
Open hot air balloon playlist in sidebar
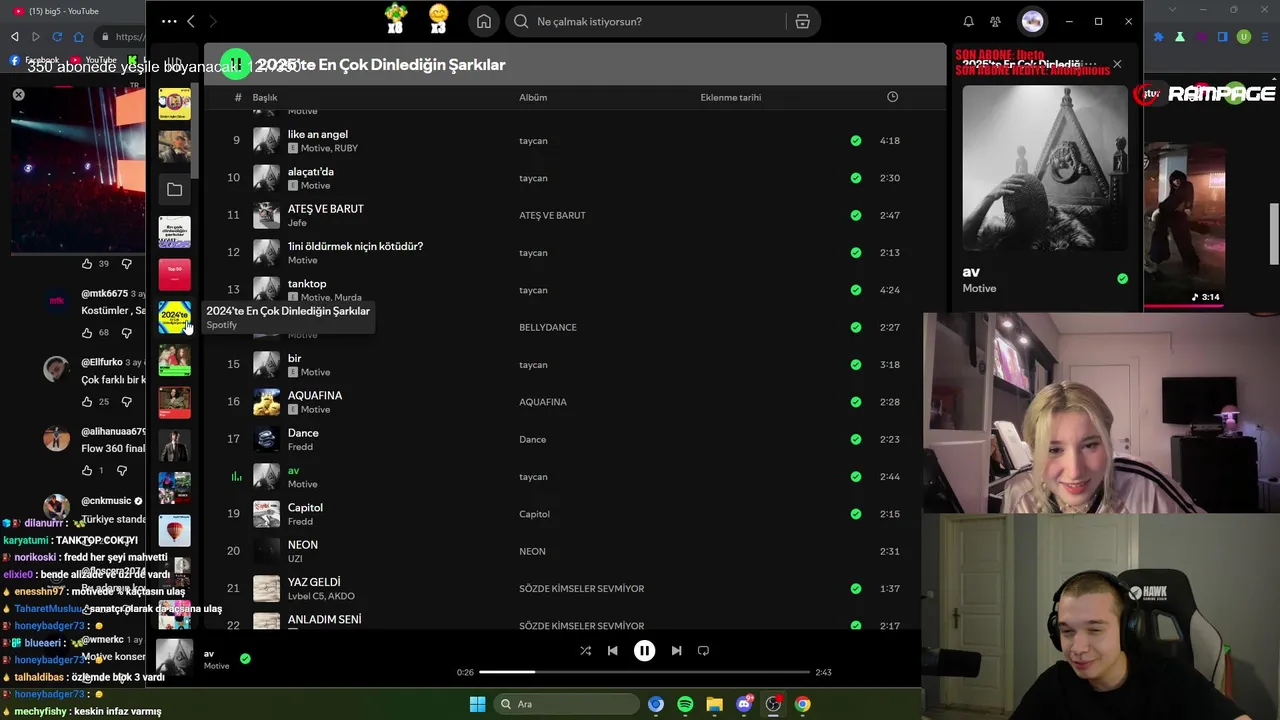[174, 530]
